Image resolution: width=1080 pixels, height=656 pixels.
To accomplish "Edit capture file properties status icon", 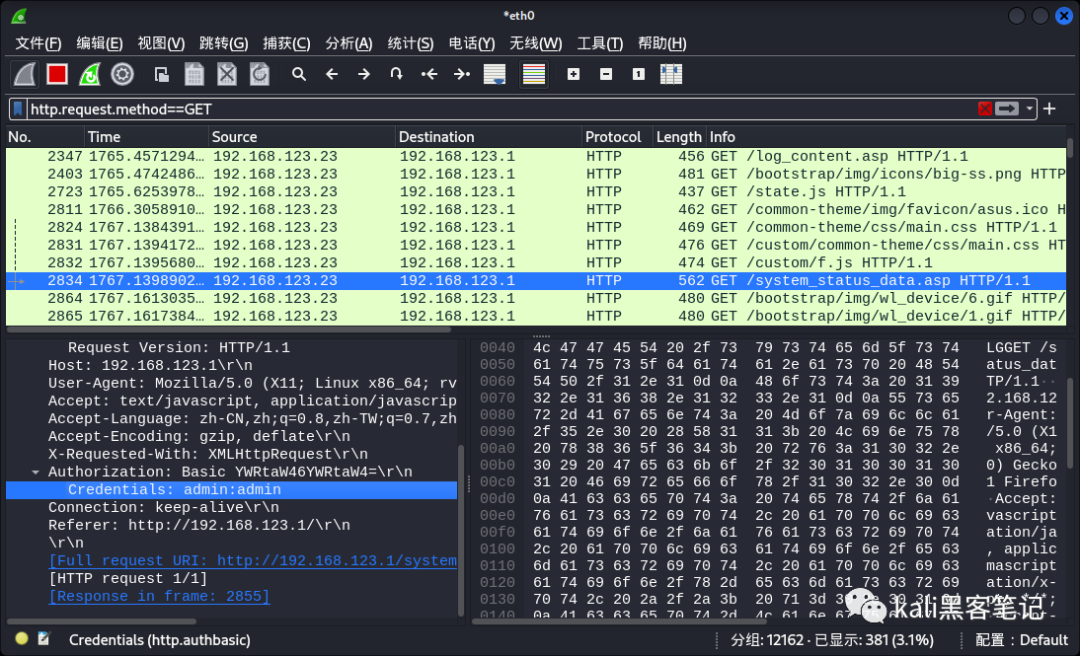I will click(x=43, y=639).
